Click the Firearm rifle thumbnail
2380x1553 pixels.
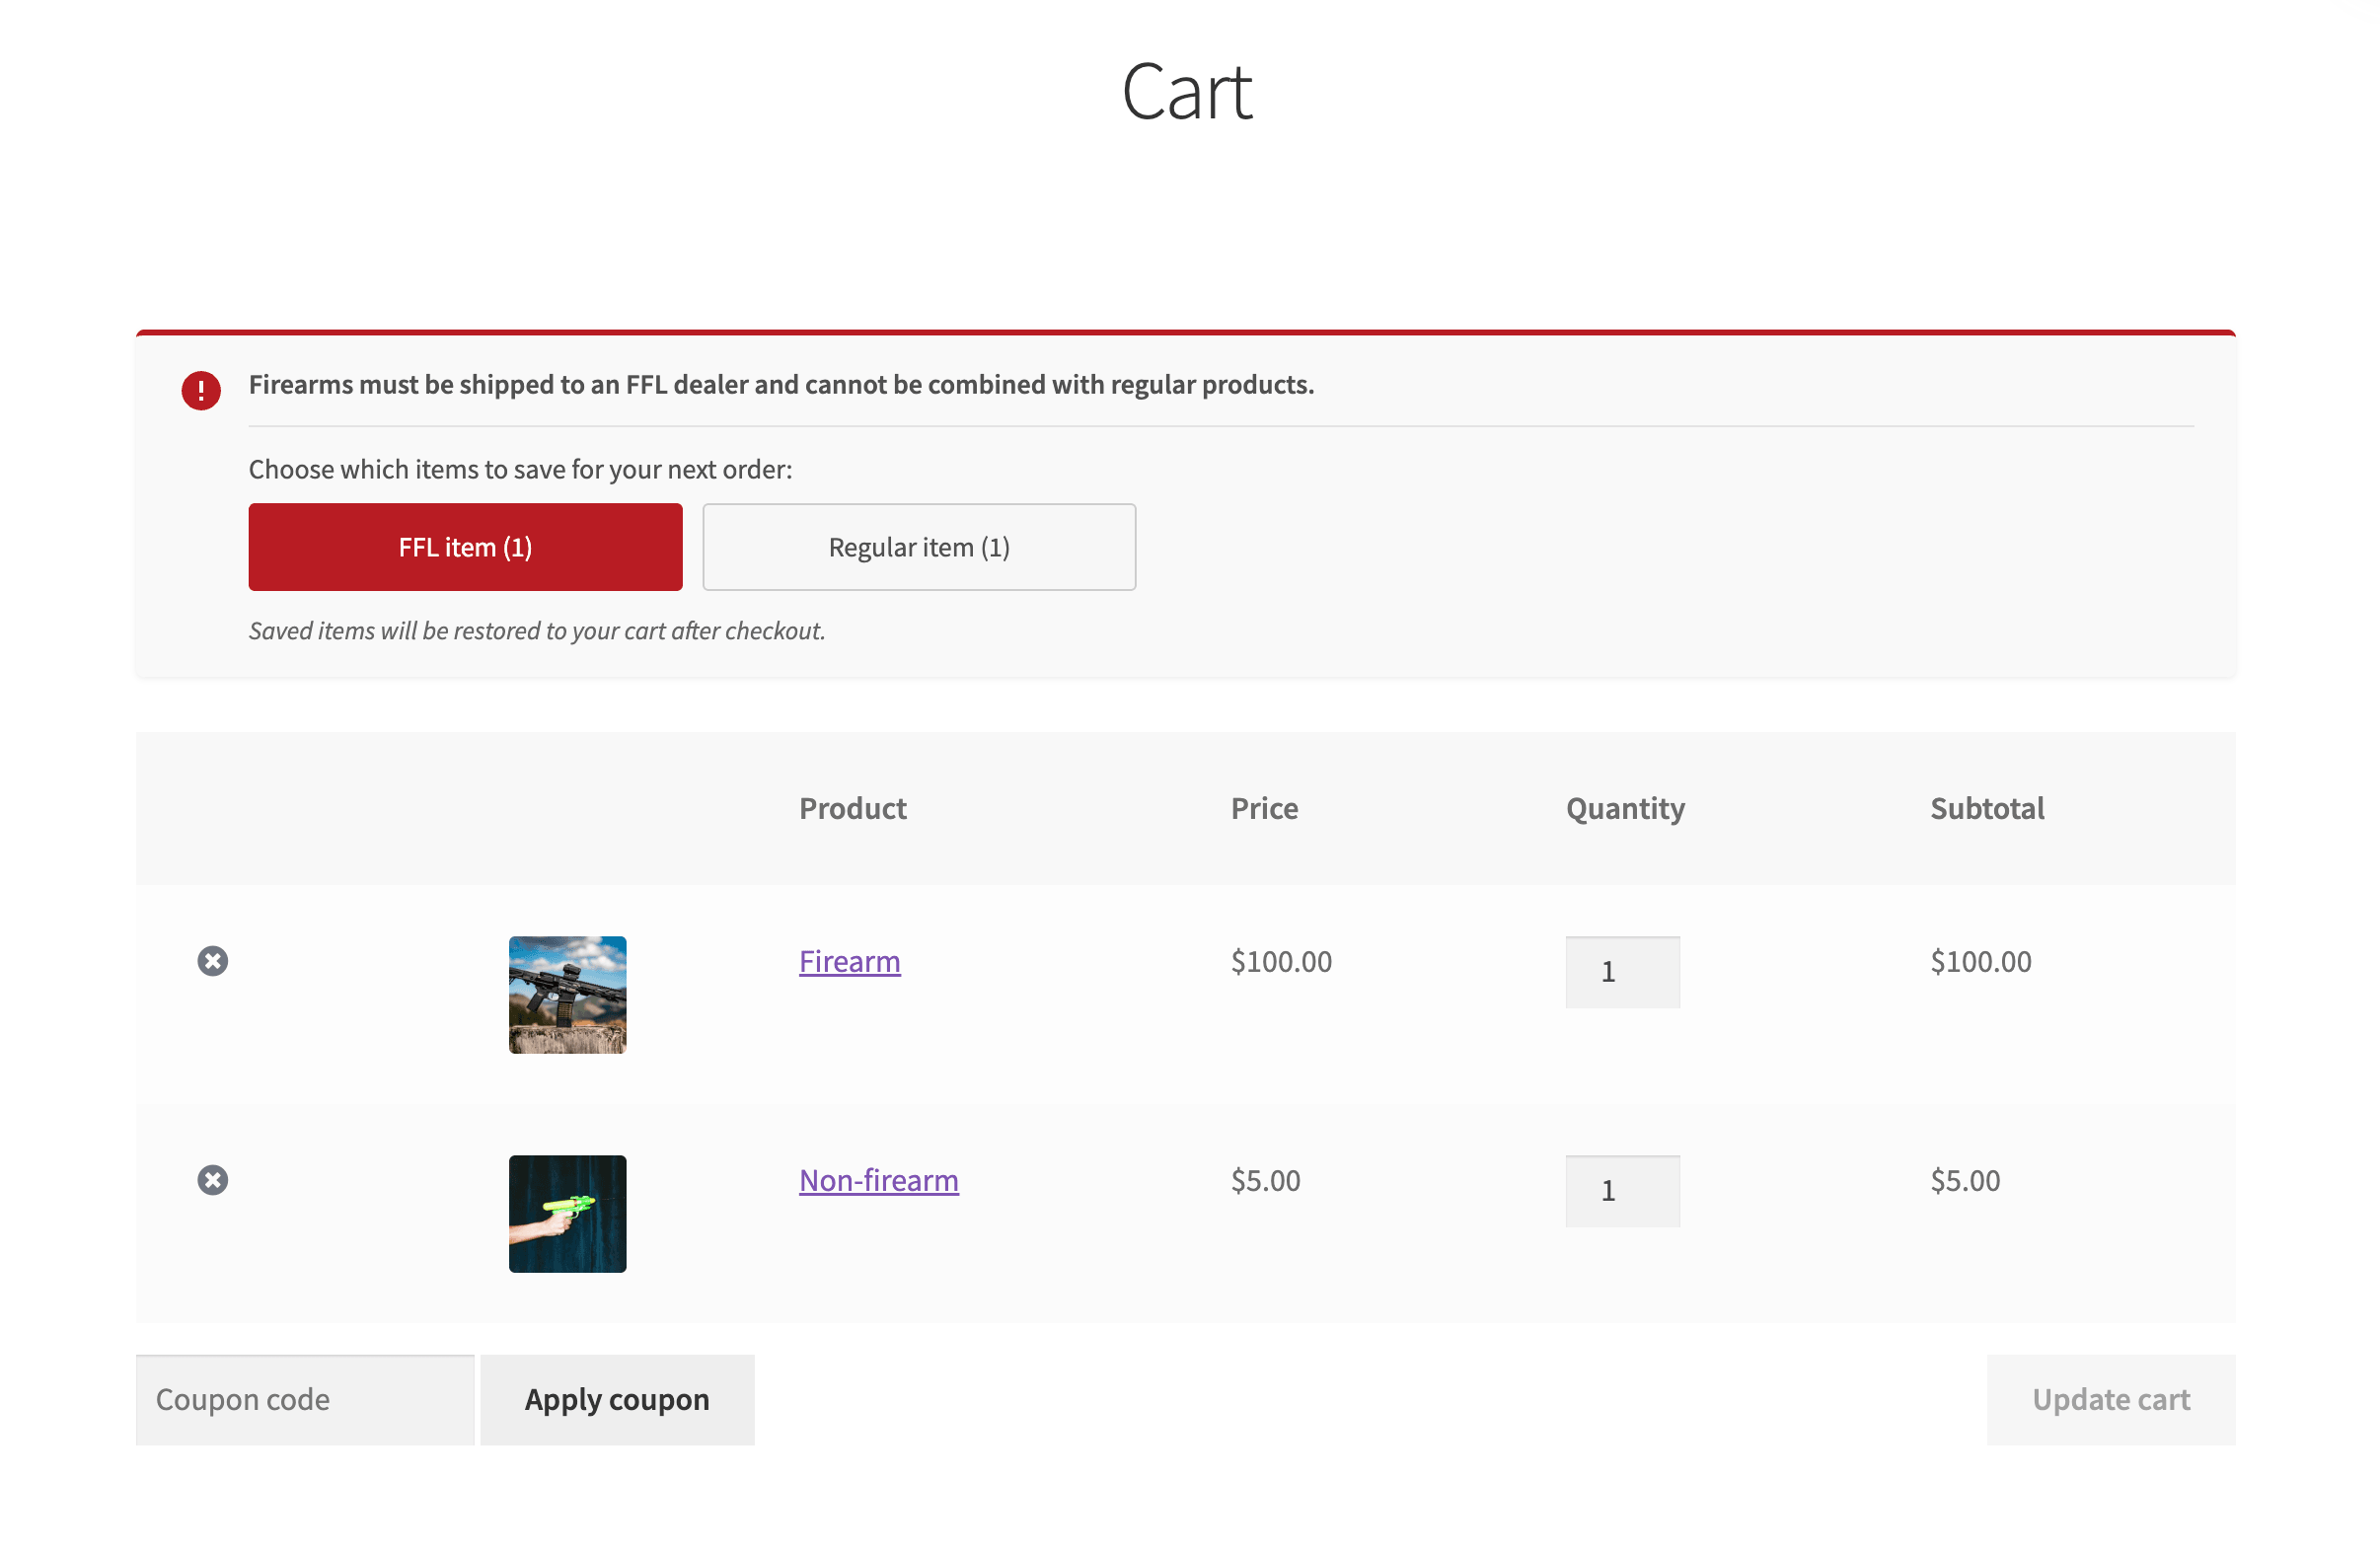569,997
